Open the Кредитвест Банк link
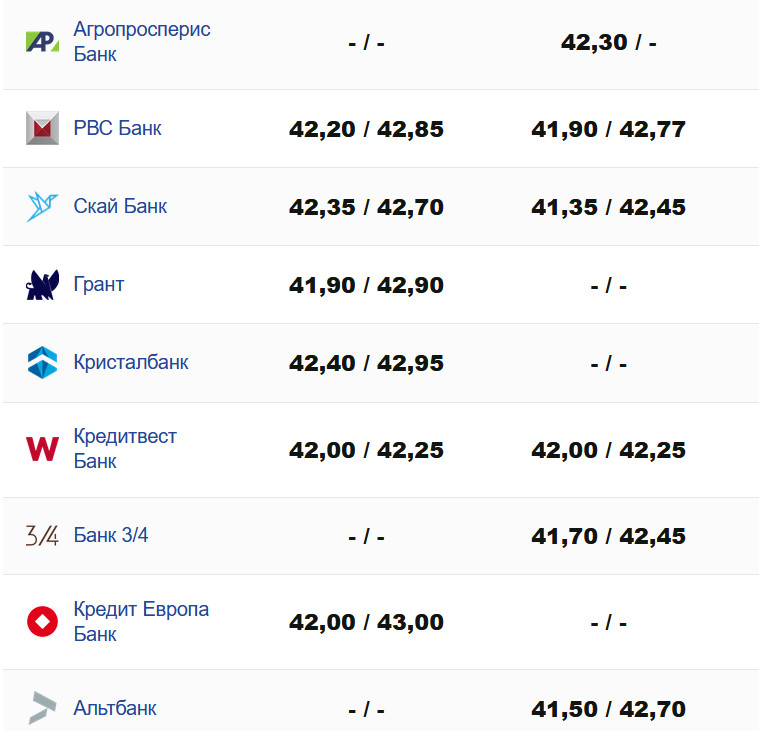The height and width of the screenshot is (731, 759). [x=125, y=449]
